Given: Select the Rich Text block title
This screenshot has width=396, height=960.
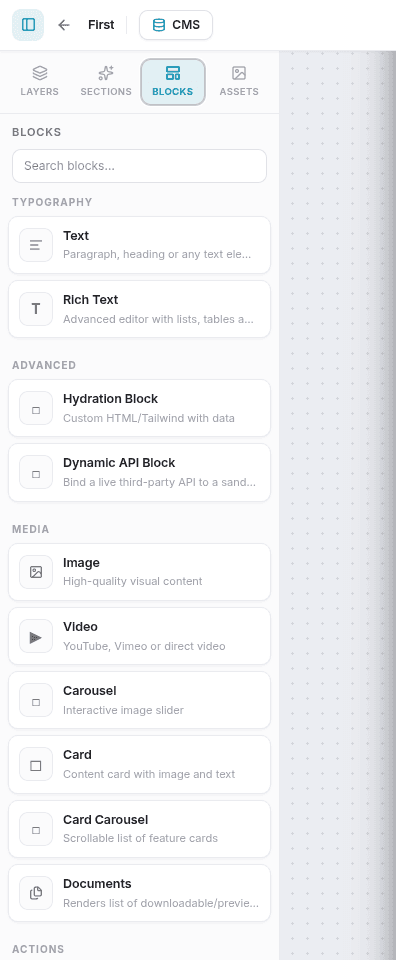Looking at the screenshot, I should (x=91, y=300).
